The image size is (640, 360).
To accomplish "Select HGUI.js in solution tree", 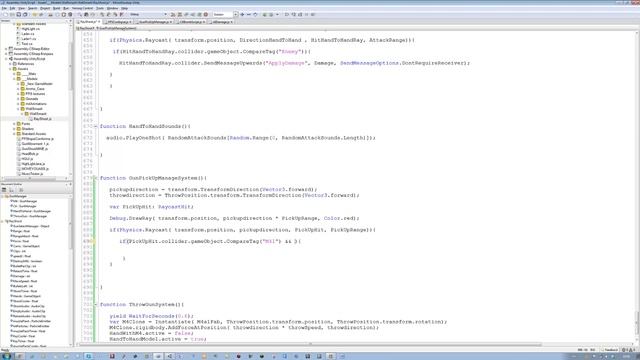I will [x=27, y=159].
